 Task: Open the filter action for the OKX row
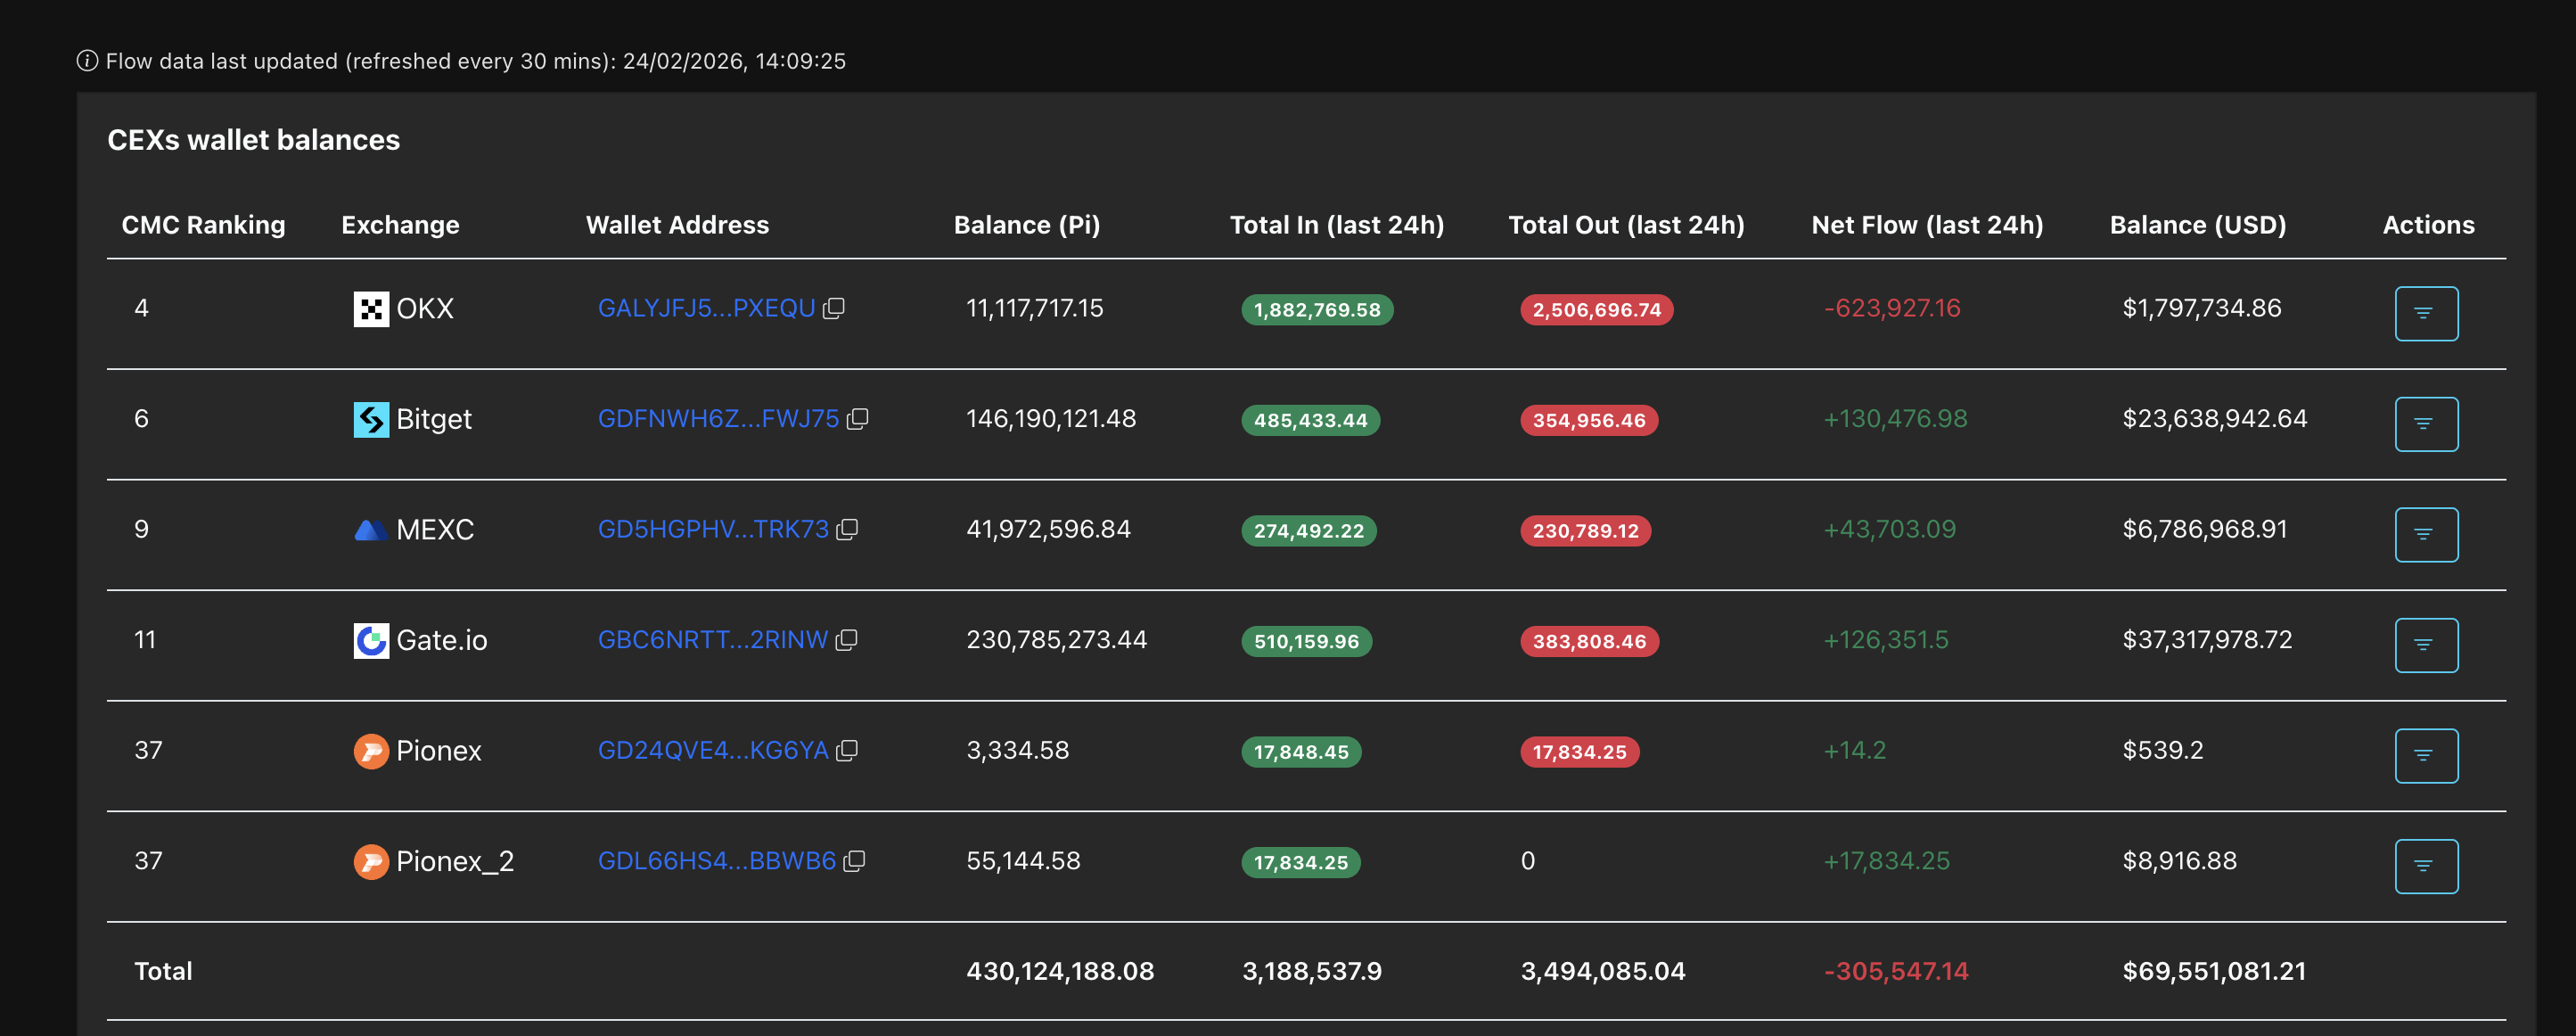2425,314
